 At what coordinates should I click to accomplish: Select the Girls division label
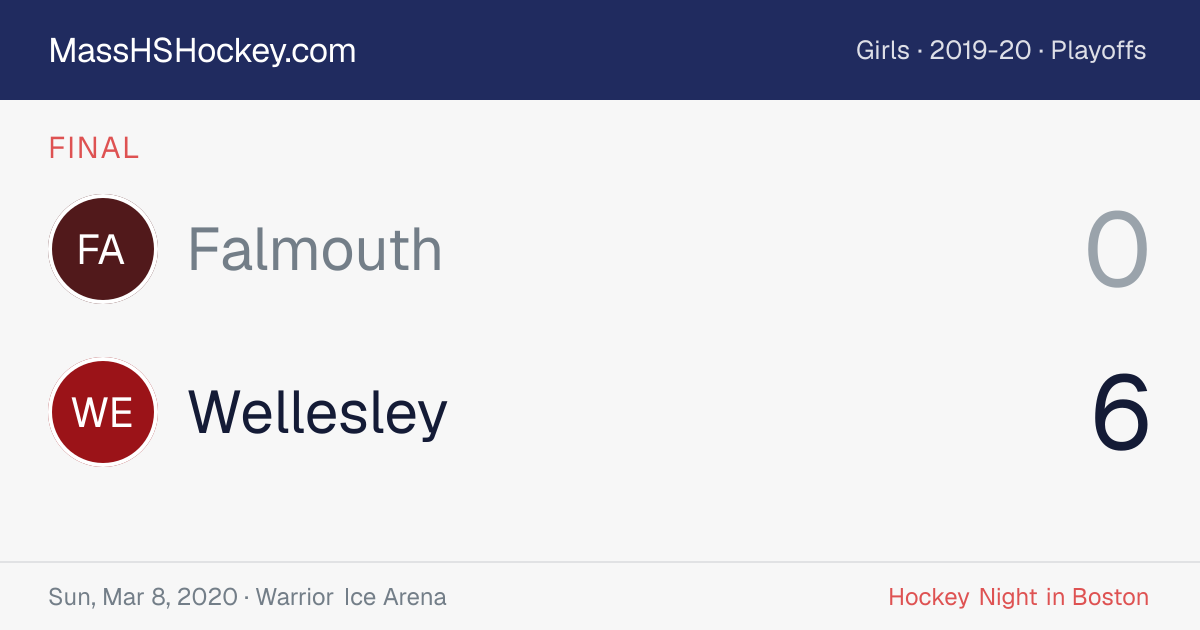(882, 50)
